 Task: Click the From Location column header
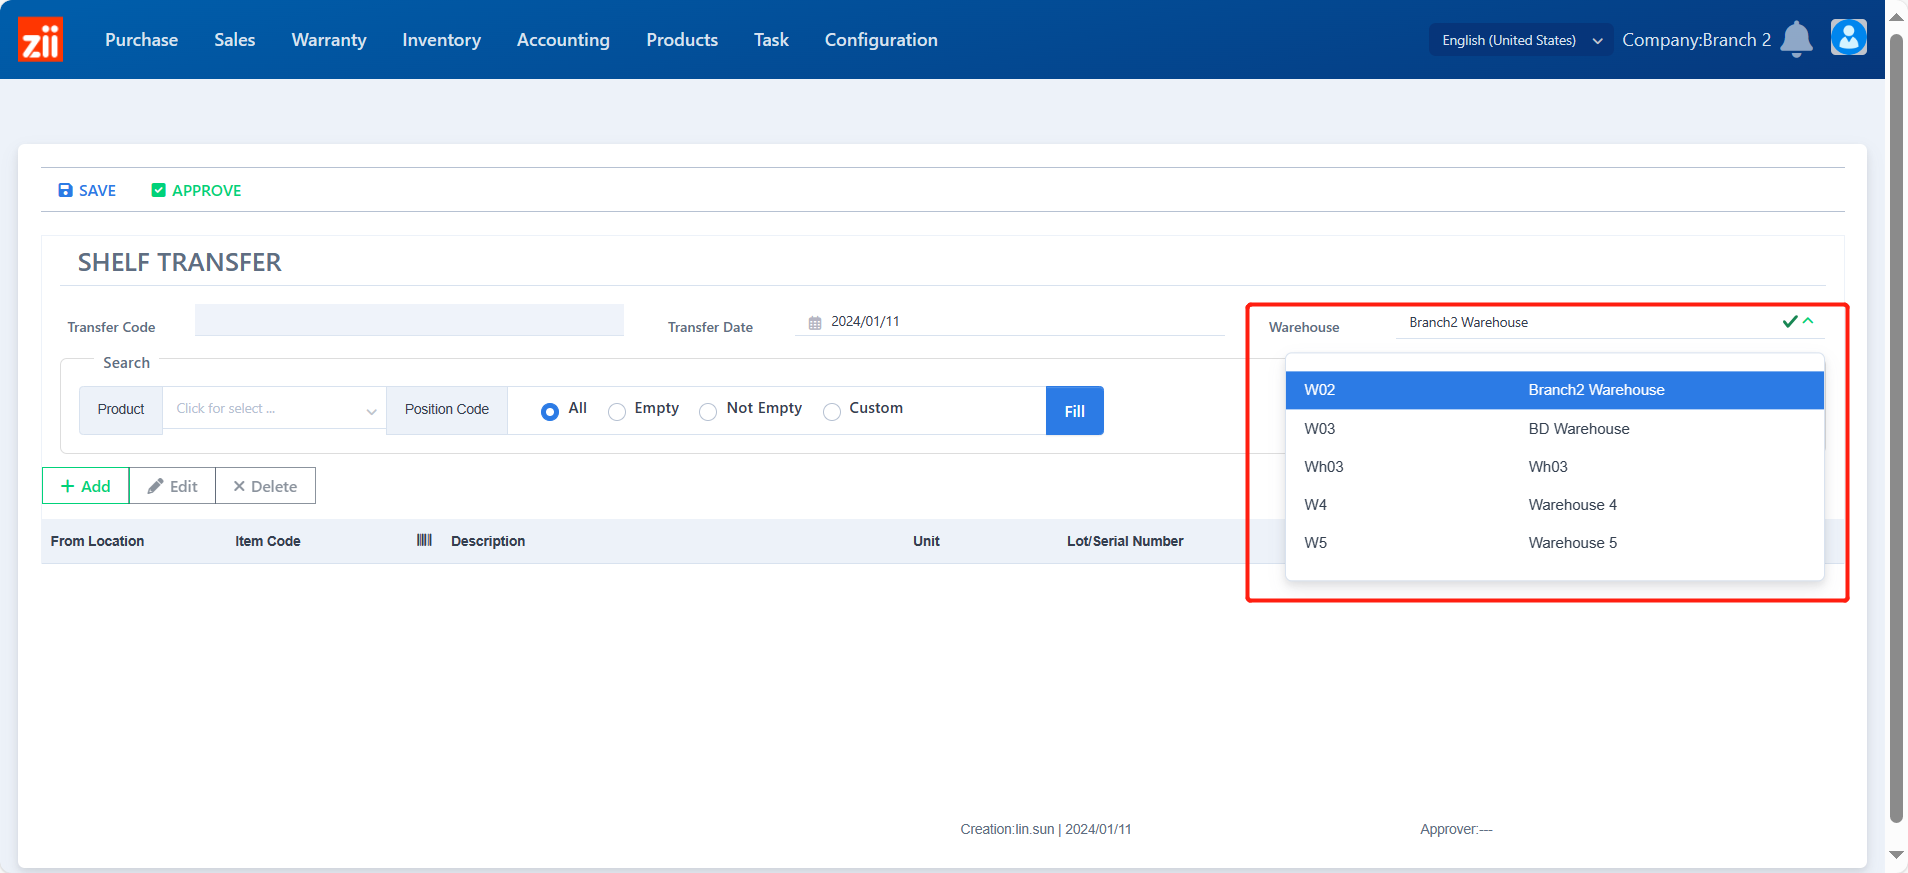pyautogui.click(x=97, y=541)
